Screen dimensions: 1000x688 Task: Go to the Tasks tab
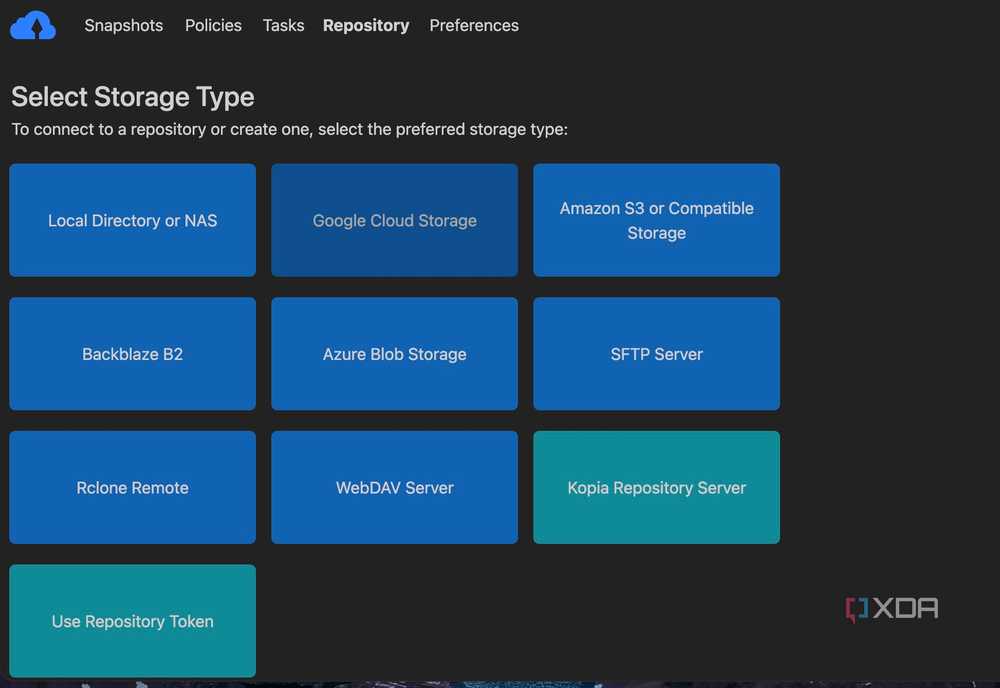pos(283,26)
